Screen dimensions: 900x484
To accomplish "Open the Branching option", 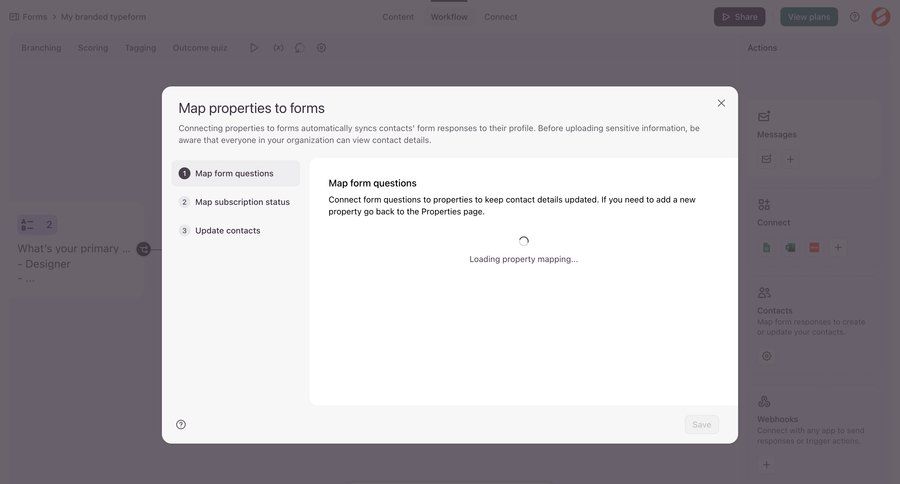I will tap(41, 48).
